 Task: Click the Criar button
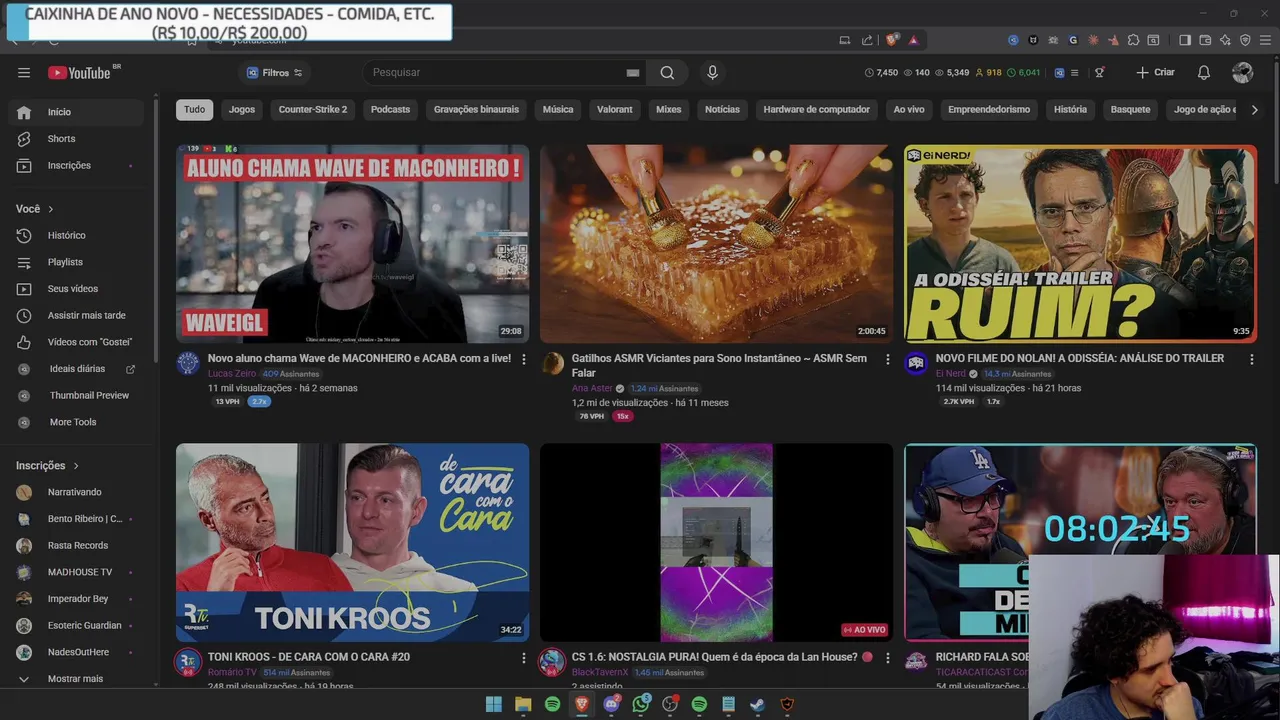1156,72
